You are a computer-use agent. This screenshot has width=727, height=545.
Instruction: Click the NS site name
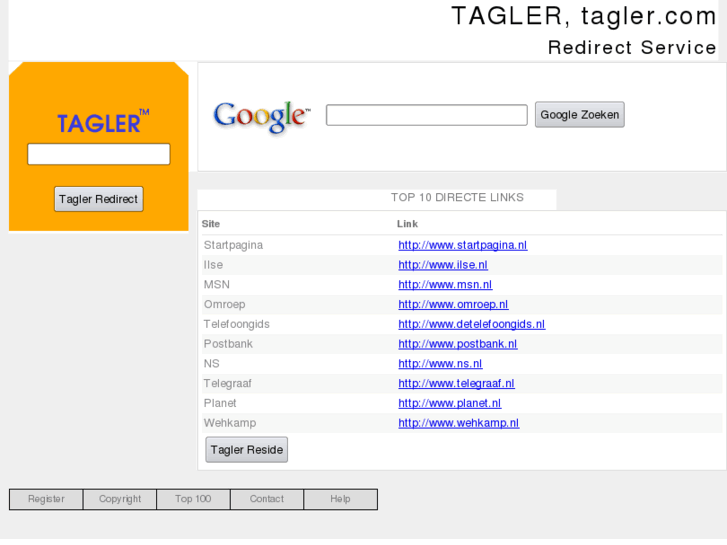click(211, 364)
